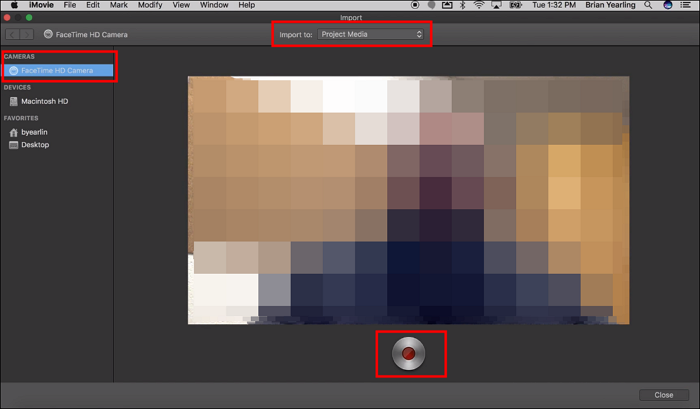Screen dimensions: 700x409
Task: Click the screen recording indicator in menu bar
Action: (415, 5)
